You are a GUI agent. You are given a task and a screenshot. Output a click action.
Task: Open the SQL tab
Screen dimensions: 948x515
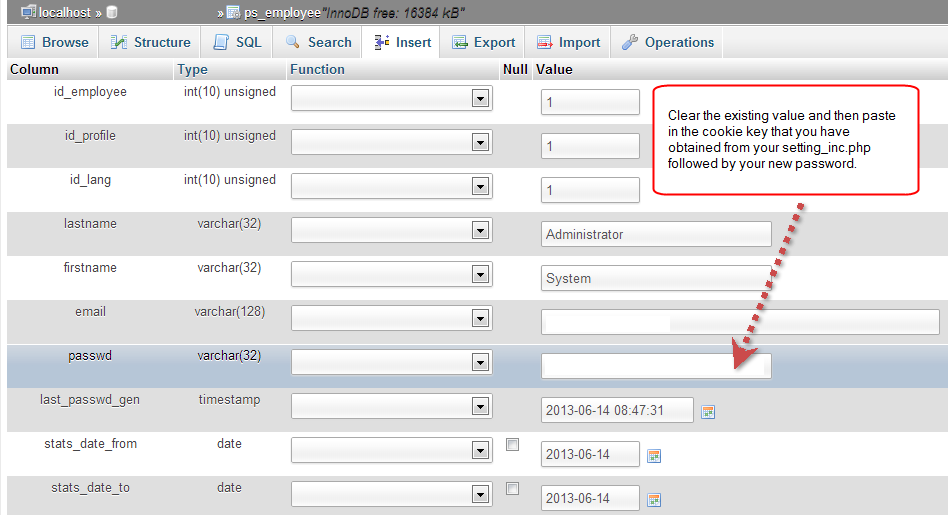[238, 42]
